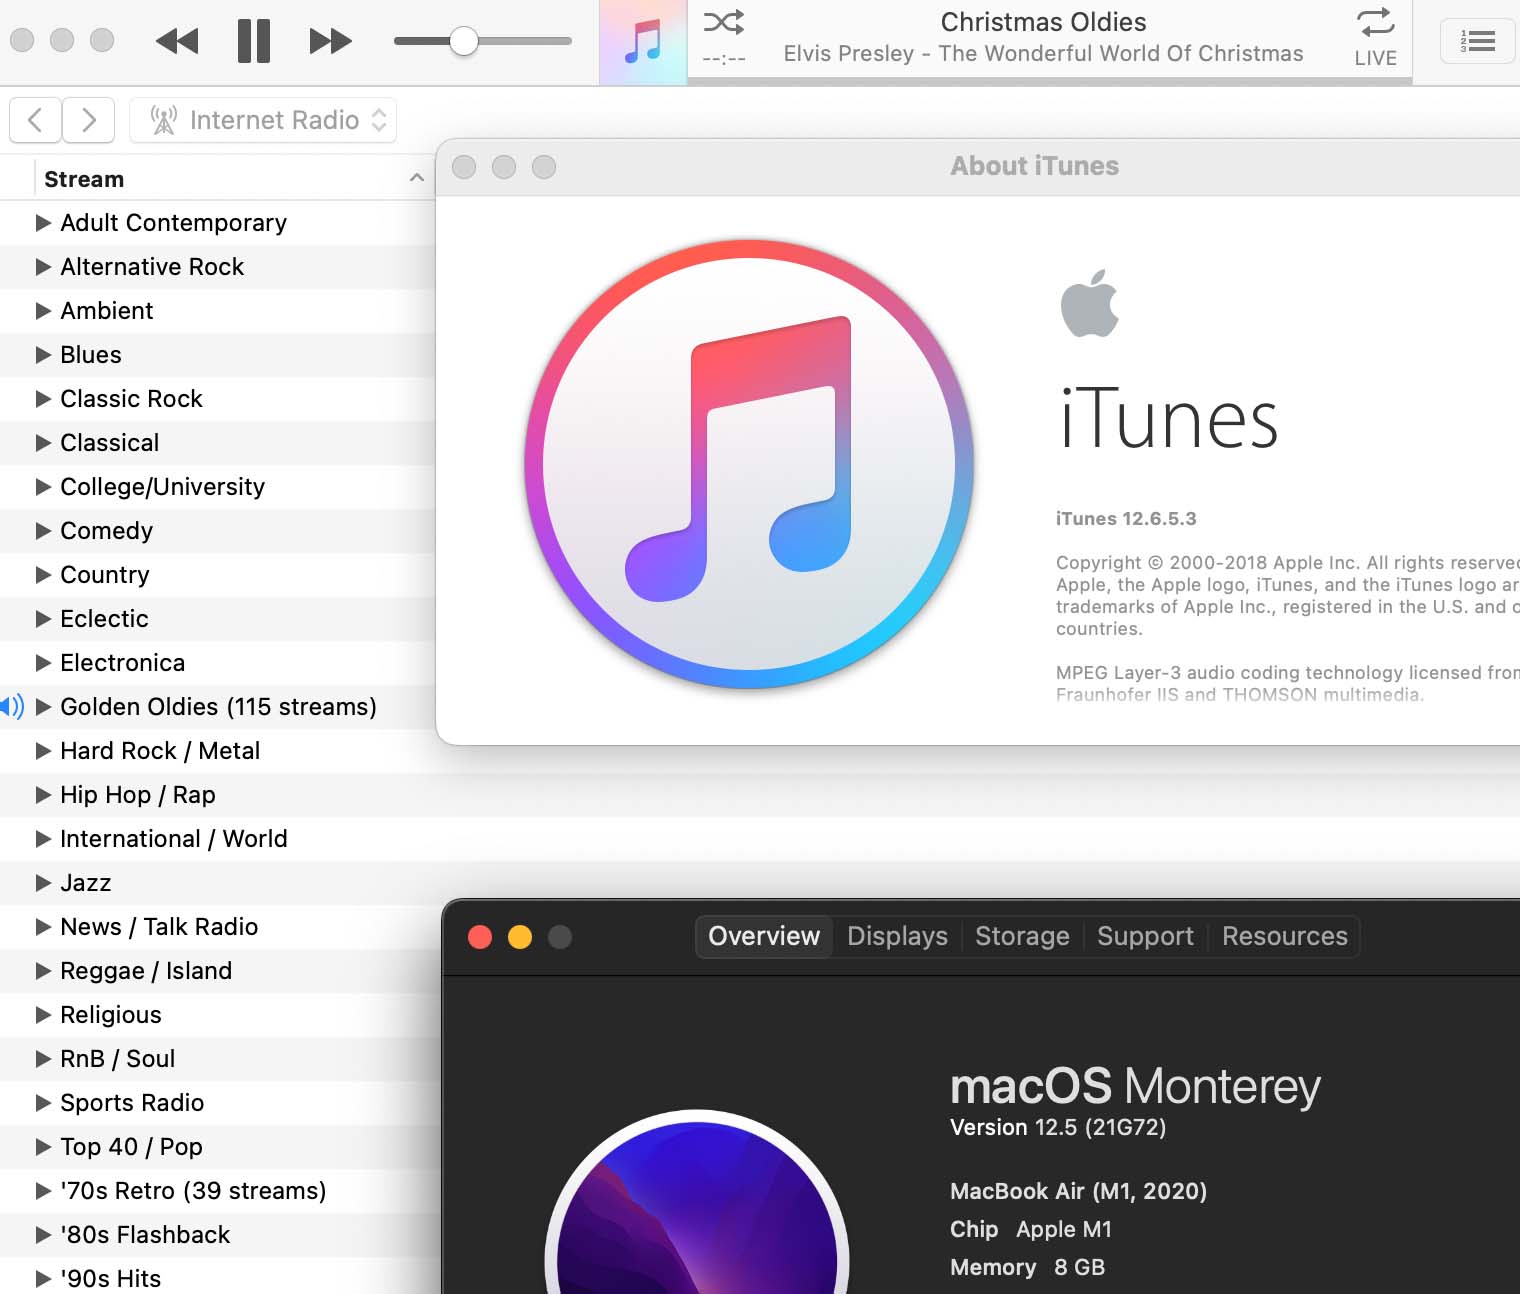Click the album artwork music note thumbnail

[x=643, y=42]
